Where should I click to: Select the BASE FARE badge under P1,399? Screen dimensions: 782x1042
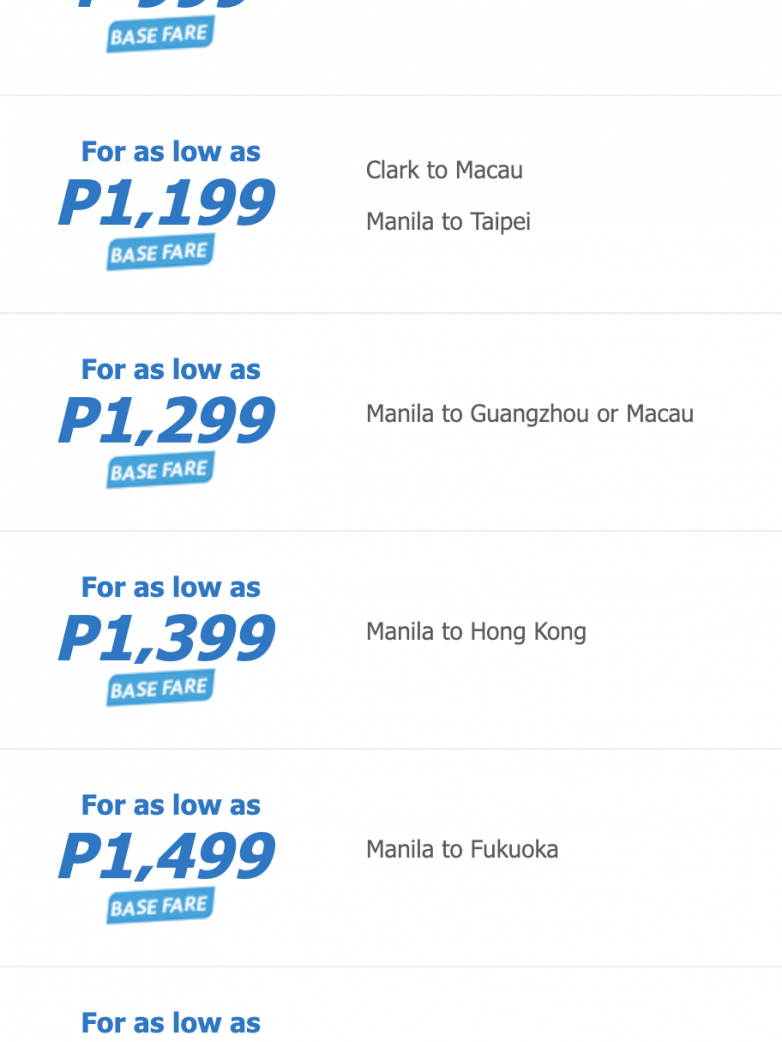(x=160, y=688)
